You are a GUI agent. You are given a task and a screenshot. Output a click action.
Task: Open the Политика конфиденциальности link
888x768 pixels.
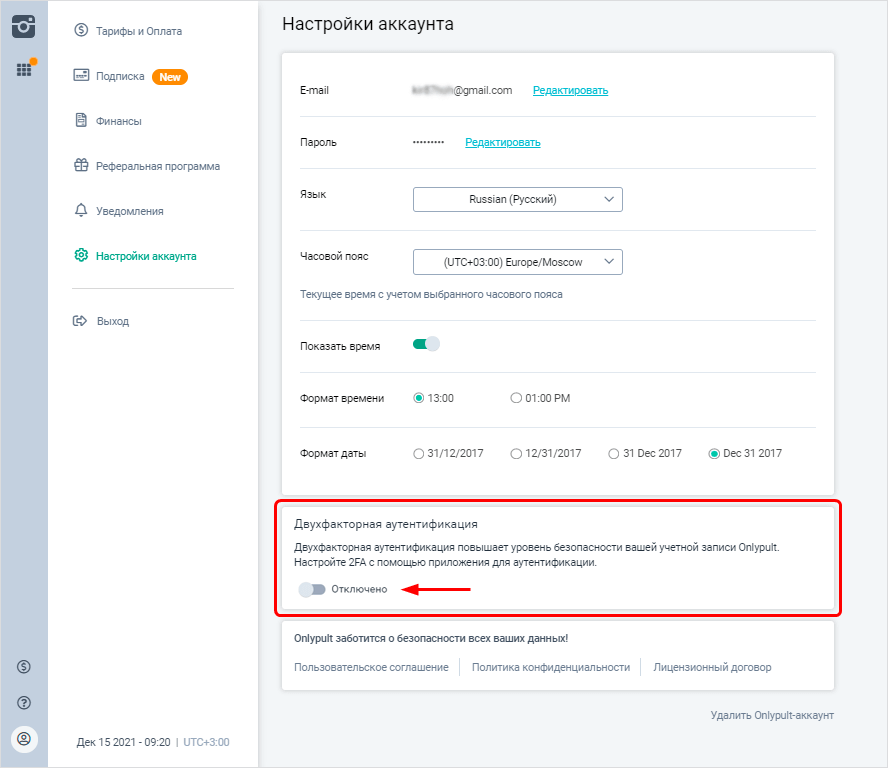point(550,667)
